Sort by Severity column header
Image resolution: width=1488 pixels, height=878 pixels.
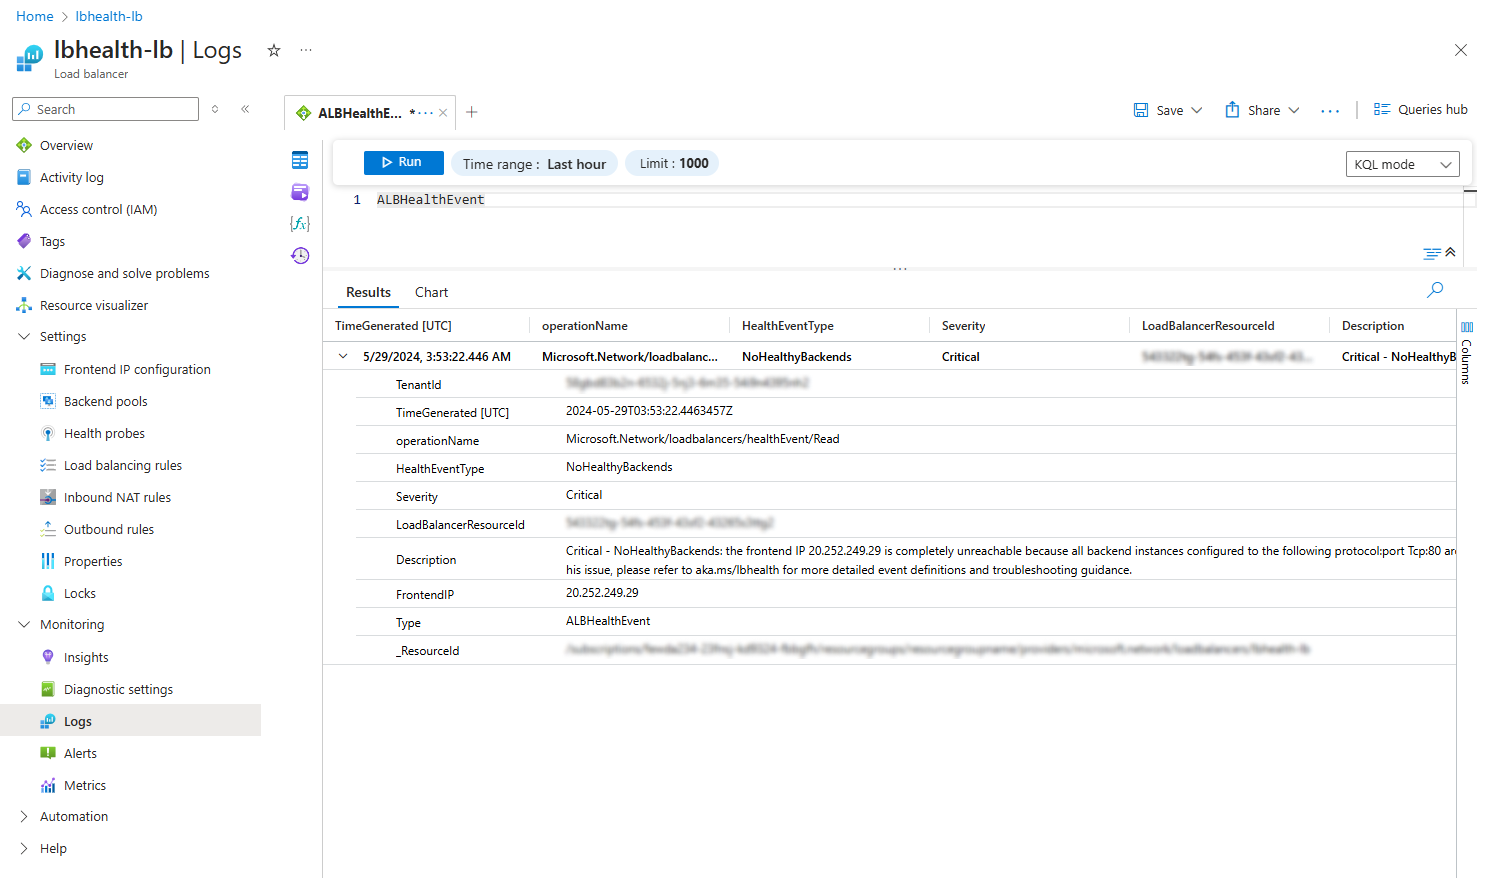(963, 326)
